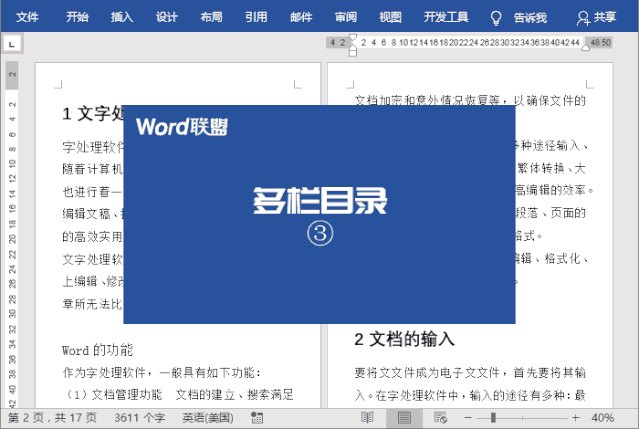Click the zoom slider handle
Screen dimensions: 639x429
493,418
